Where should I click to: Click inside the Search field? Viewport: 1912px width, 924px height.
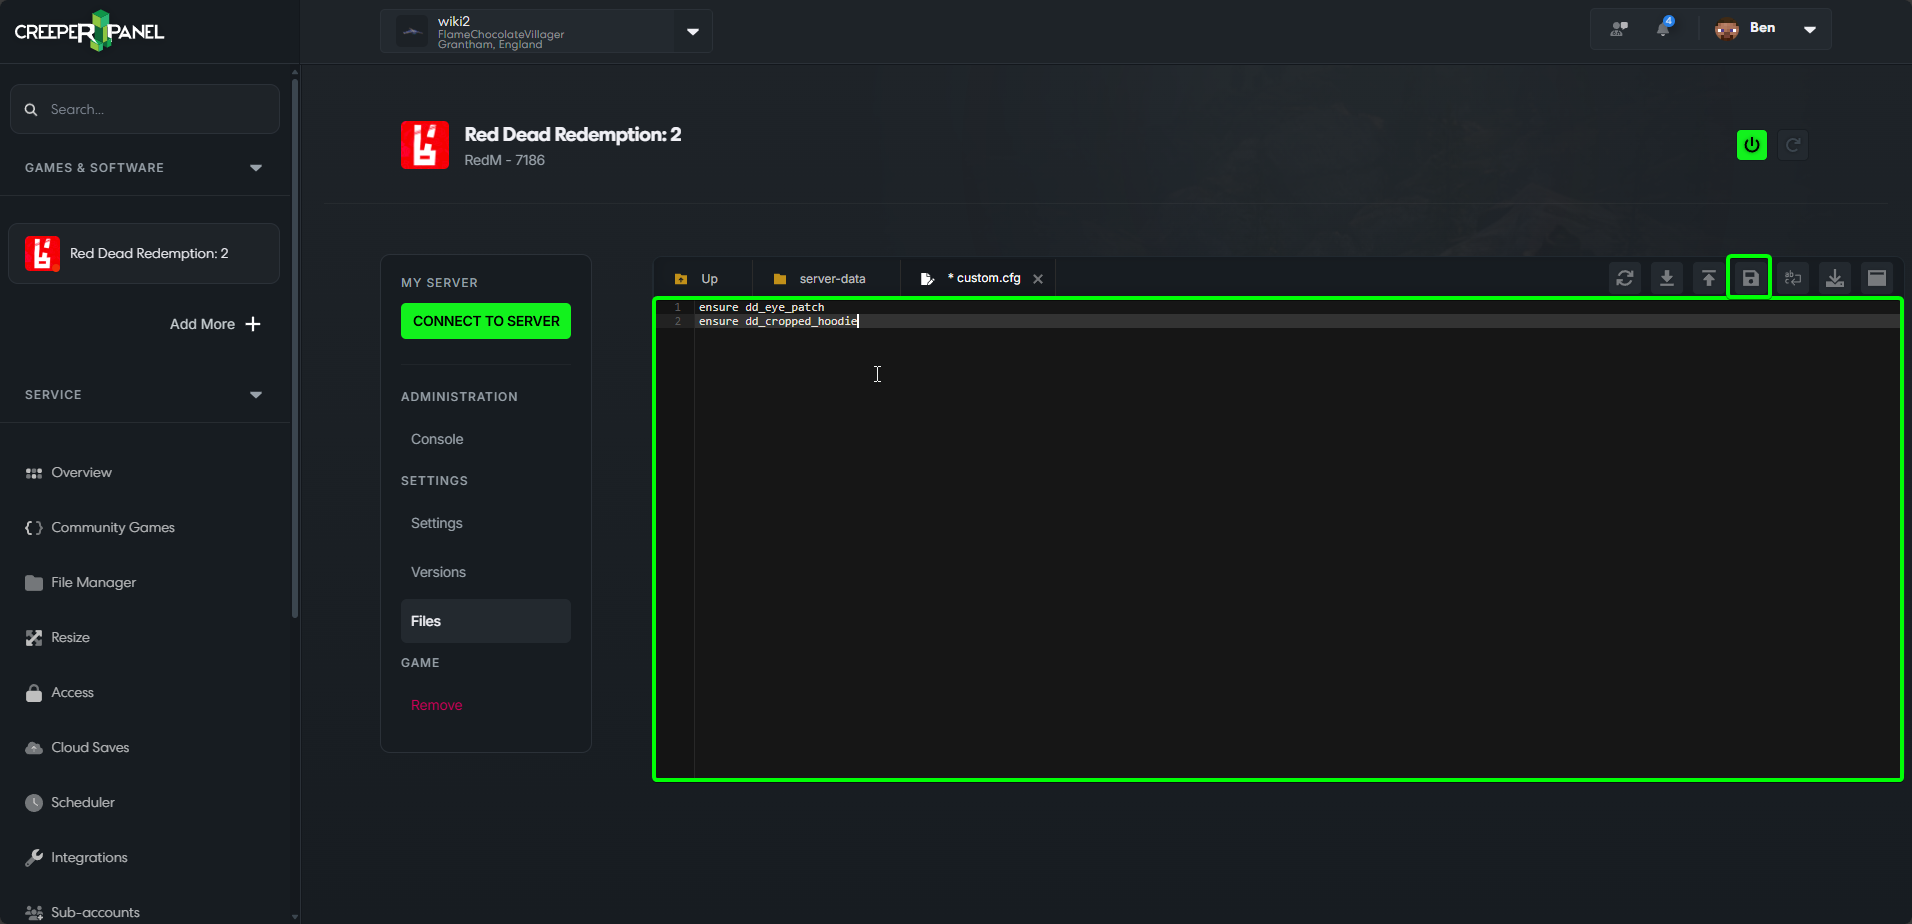click(x=144, y=108)
